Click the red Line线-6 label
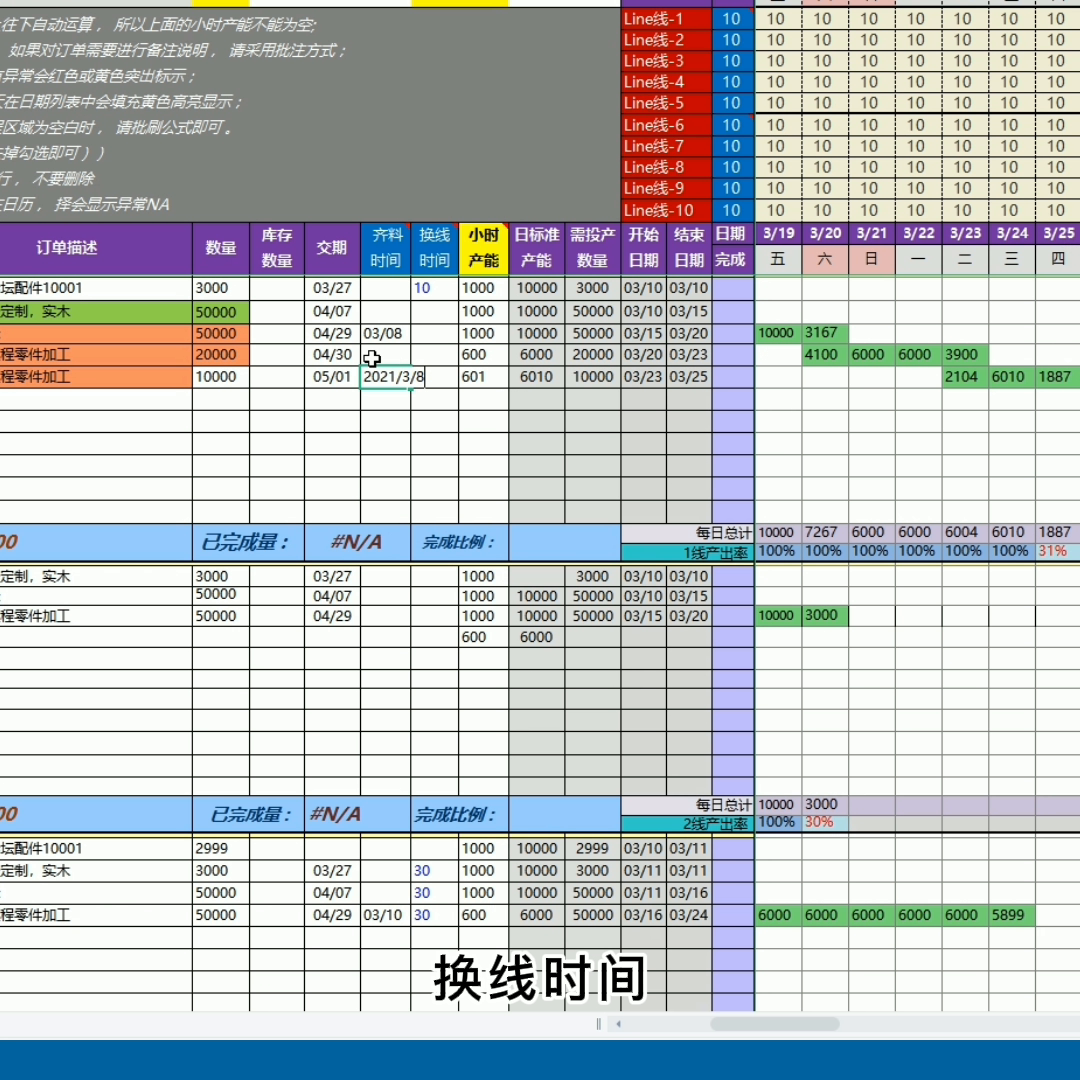1080x1080 pixels. pos(666,125)
